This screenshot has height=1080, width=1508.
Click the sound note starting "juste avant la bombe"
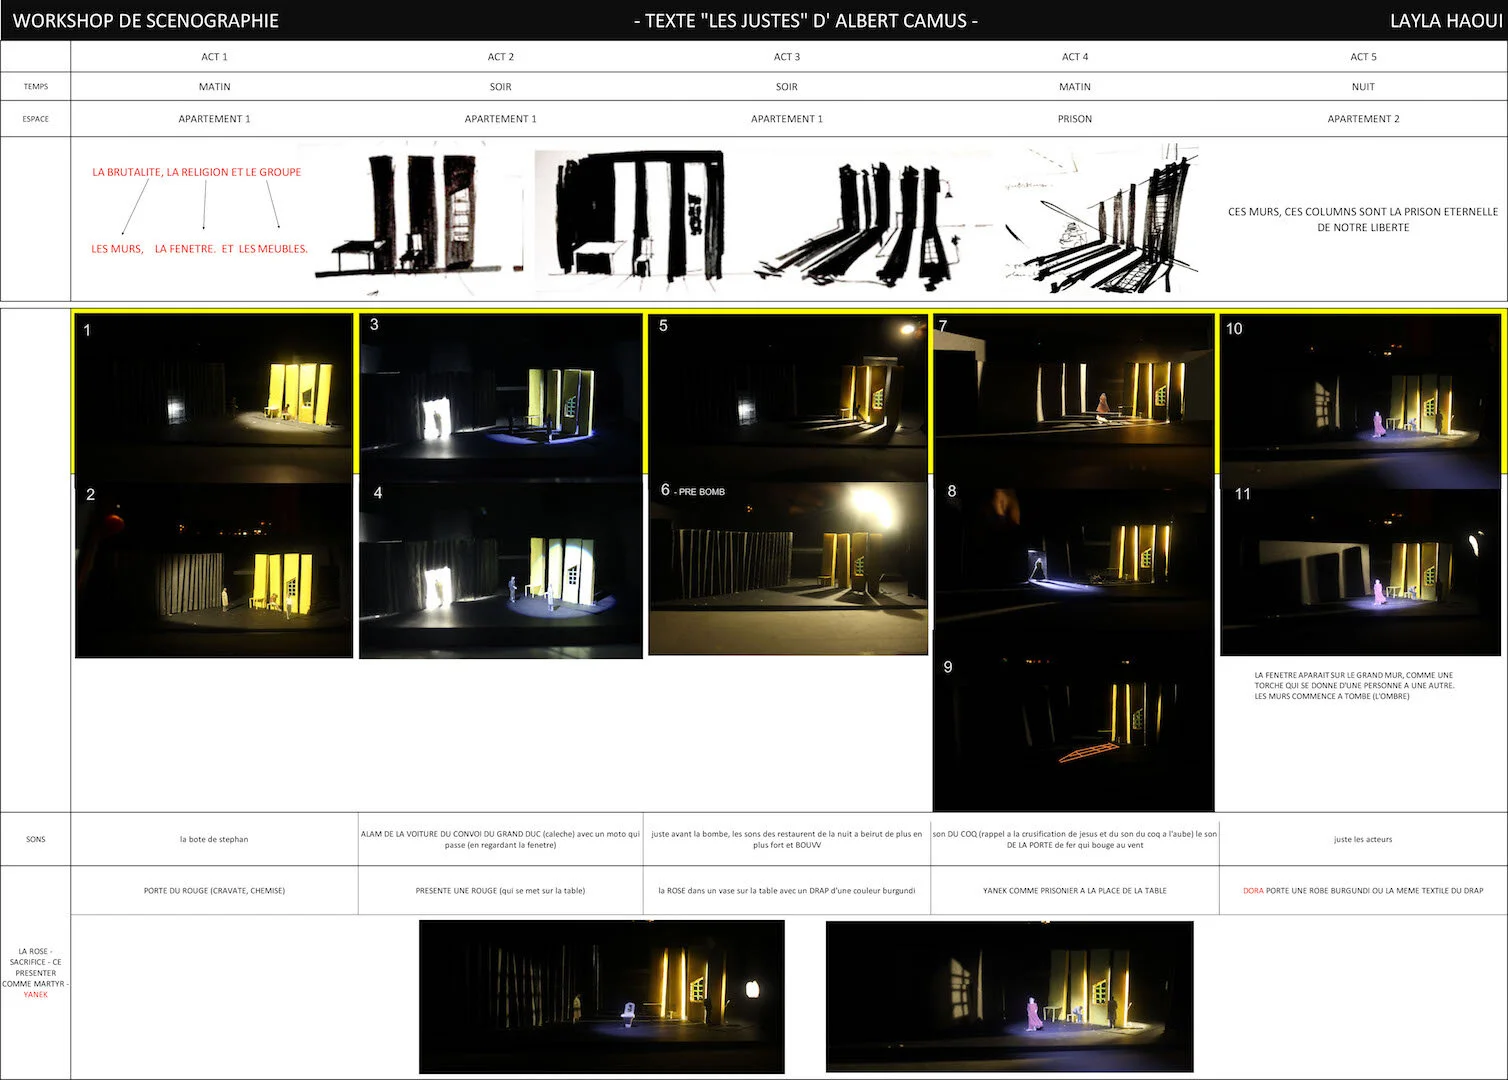click(787, 839)
